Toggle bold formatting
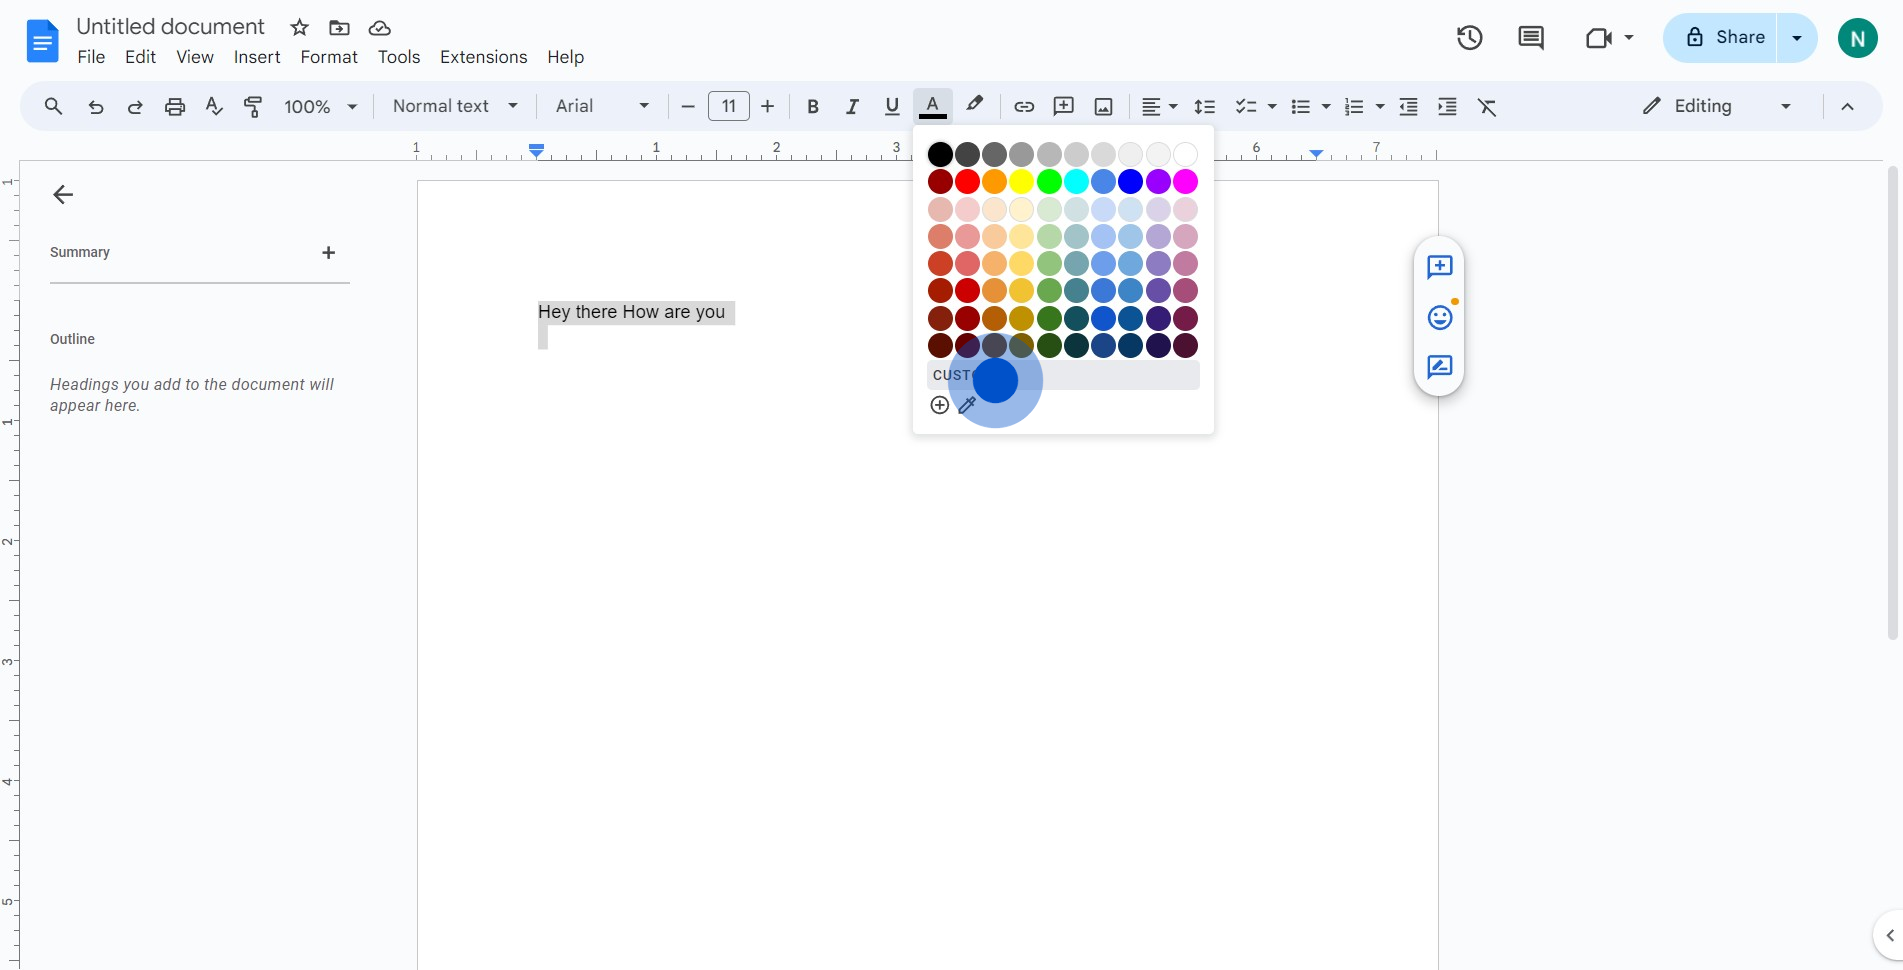This screenshot has width=1903, height=970. (813, 107)
